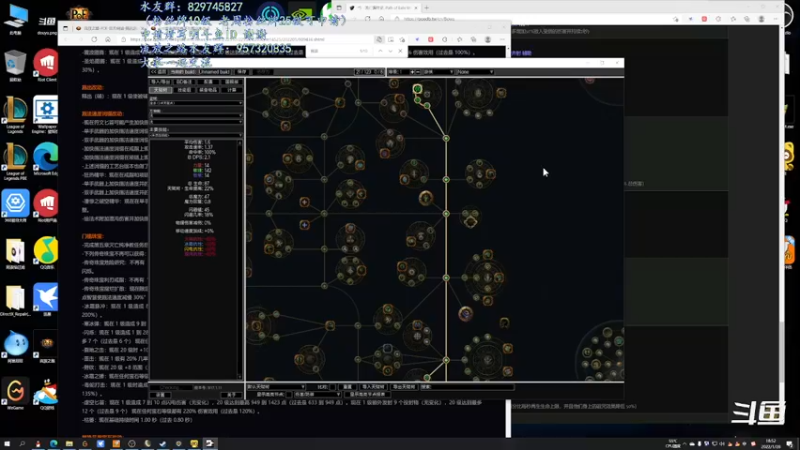Open the Recycle Bin desktop icon
This screenshot has height=450, width=800.
pos(15,66)
